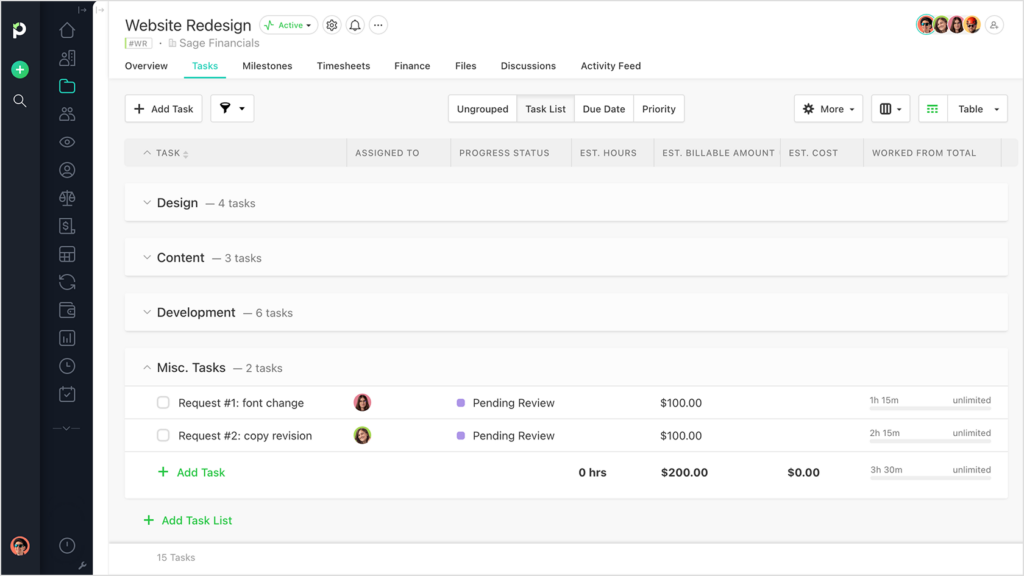This screenshot has height=576, width=1024.
Task: Switch to the Milestones tab
Action: pos(267,66)
